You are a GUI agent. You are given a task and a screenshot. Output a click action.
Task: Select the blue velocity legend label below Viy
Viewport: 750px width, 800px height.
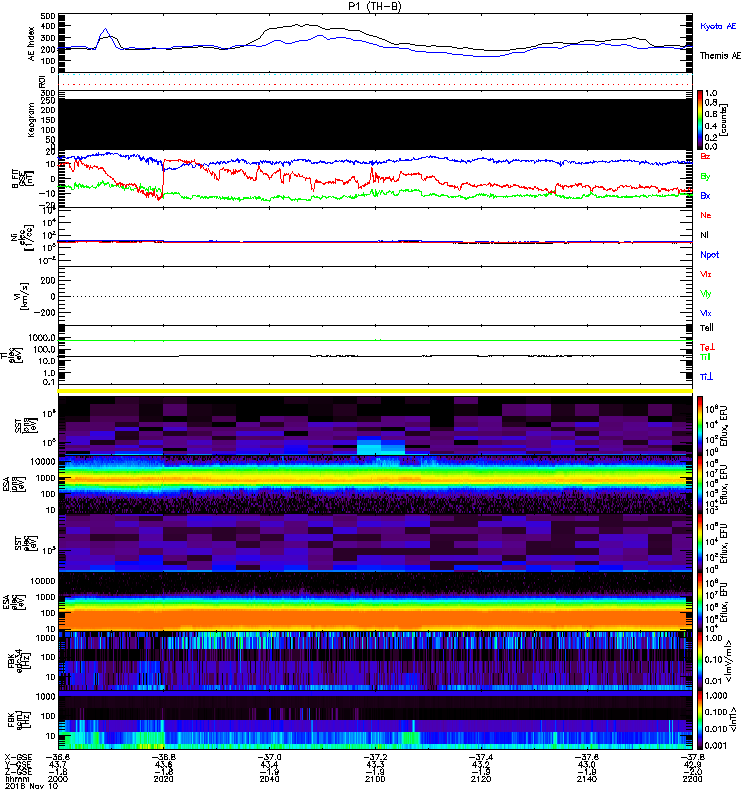706,313
